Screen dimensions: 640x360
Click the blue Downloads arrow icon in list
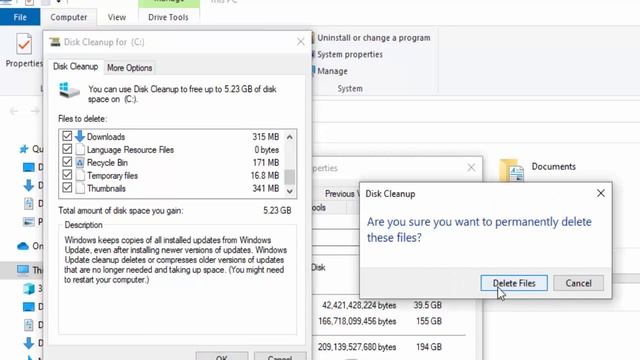click(80, 136)
